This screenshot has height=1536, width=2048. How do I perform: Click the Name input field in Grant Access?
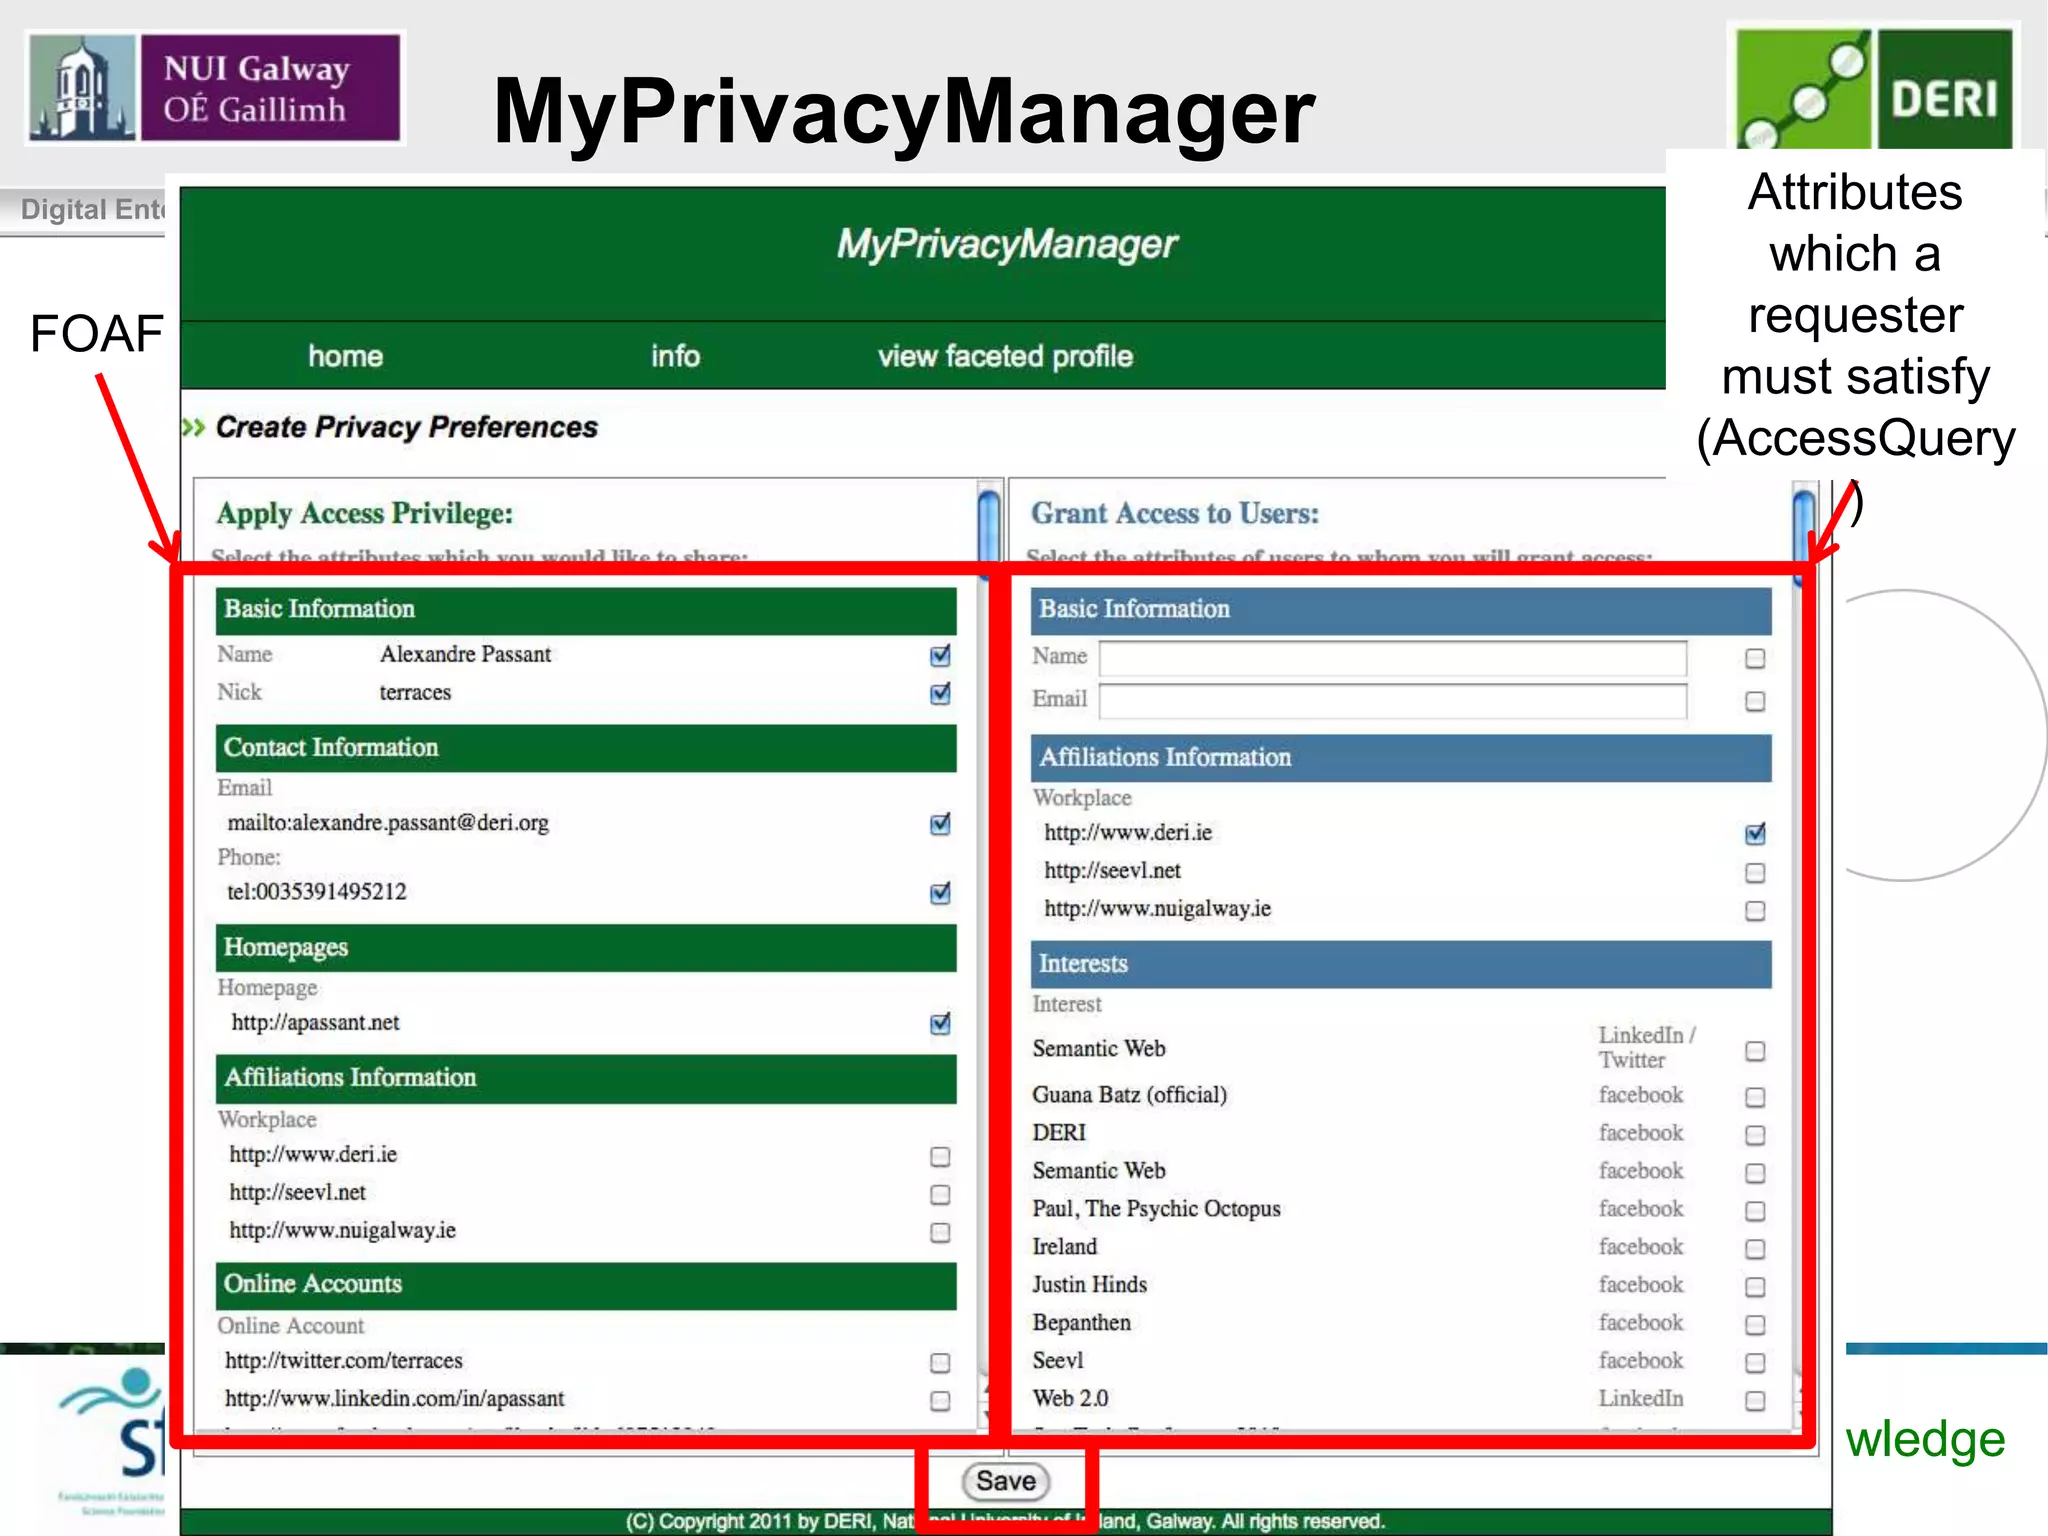coord(1393,658)
